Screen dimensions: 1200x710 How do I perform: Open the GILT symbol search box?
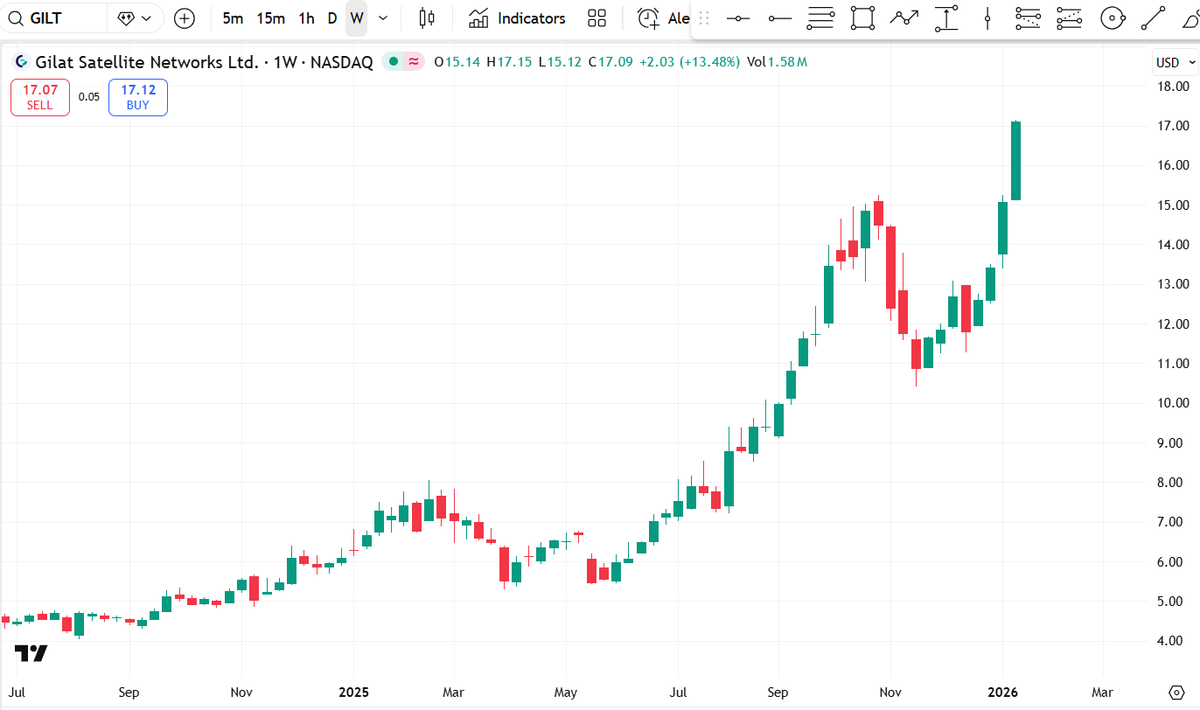[x=54, y=18]
